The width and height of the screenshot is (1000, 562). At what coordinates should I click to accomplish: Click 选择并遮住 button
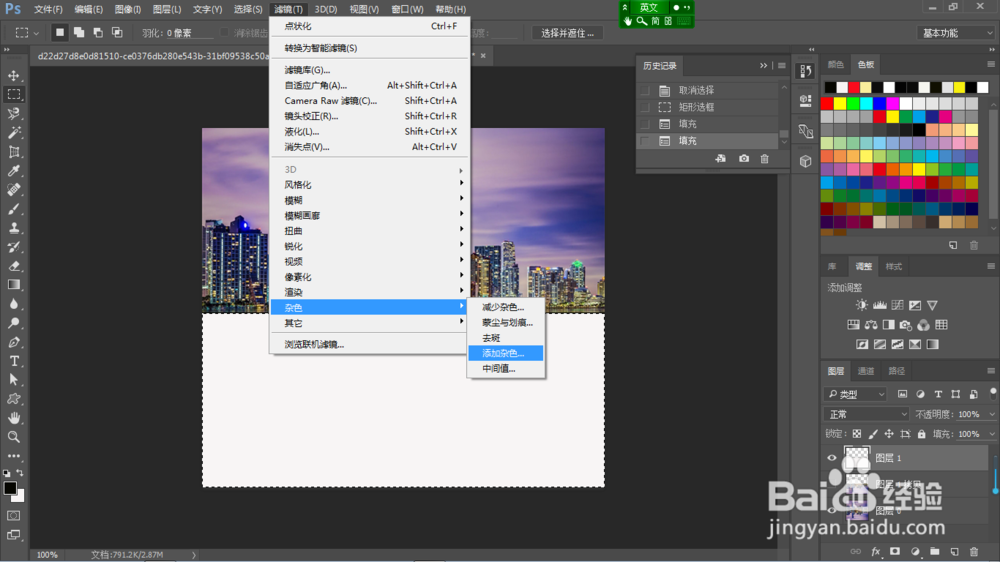567,33
